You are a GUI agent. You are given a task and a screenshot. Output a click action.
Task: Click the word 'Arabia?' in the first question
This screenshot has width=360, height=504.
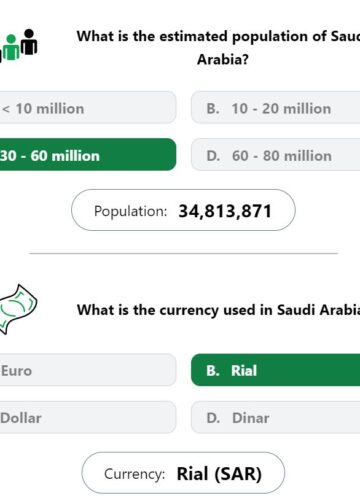pyautogui.click(x=223, y=60)
